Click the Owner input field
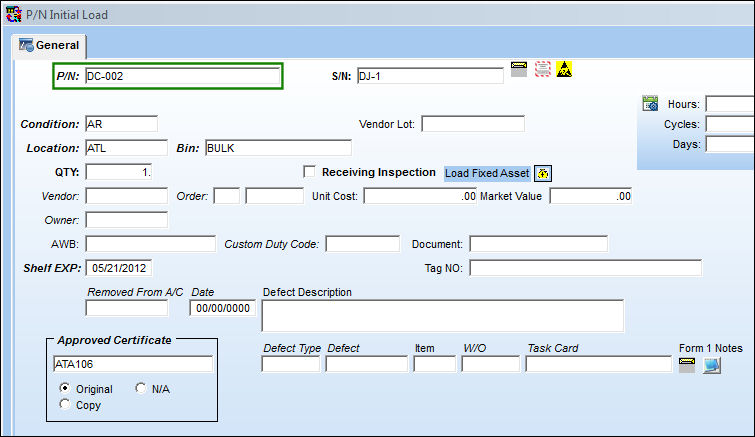 127,220
